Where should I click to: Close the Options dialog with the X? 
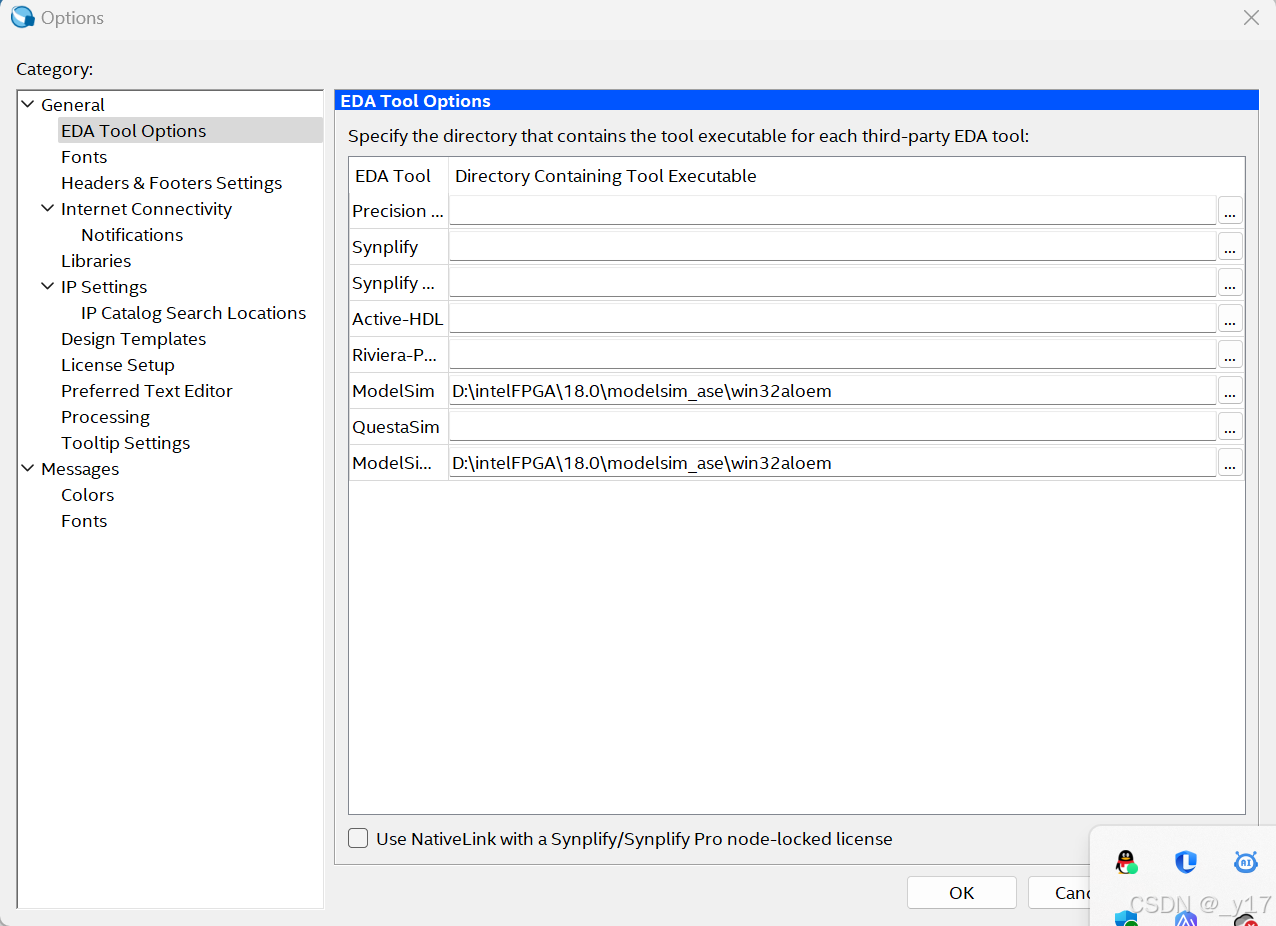[1251, 17]
